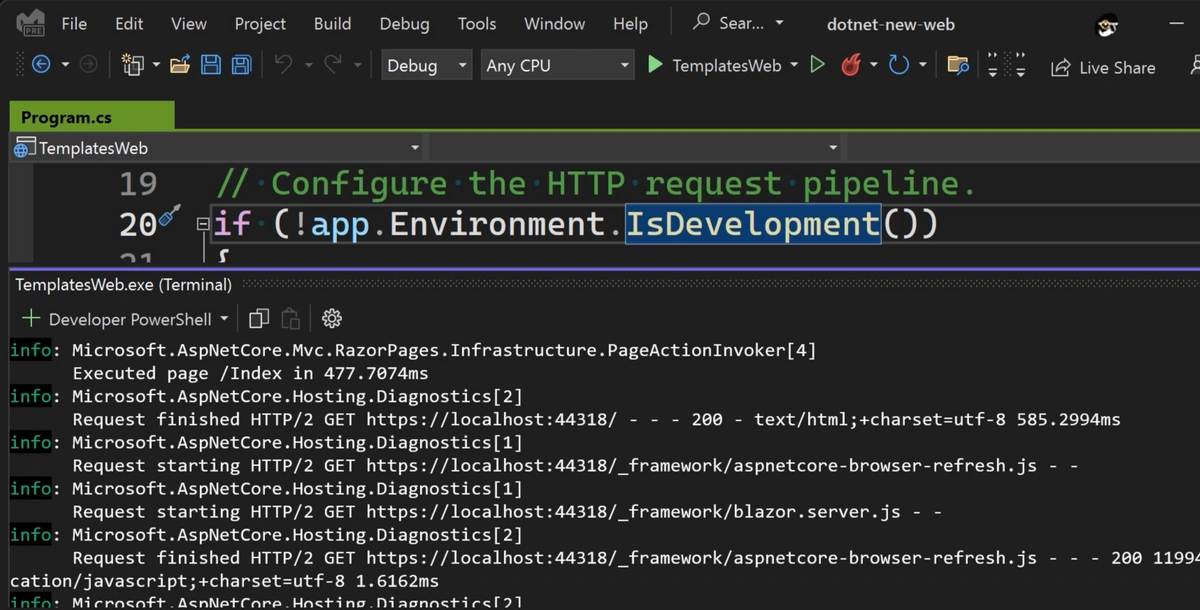The height and width of the screenshot is (610, 1200).
Task: Open terminal settings gear icon
Action: tap(332, 318)
